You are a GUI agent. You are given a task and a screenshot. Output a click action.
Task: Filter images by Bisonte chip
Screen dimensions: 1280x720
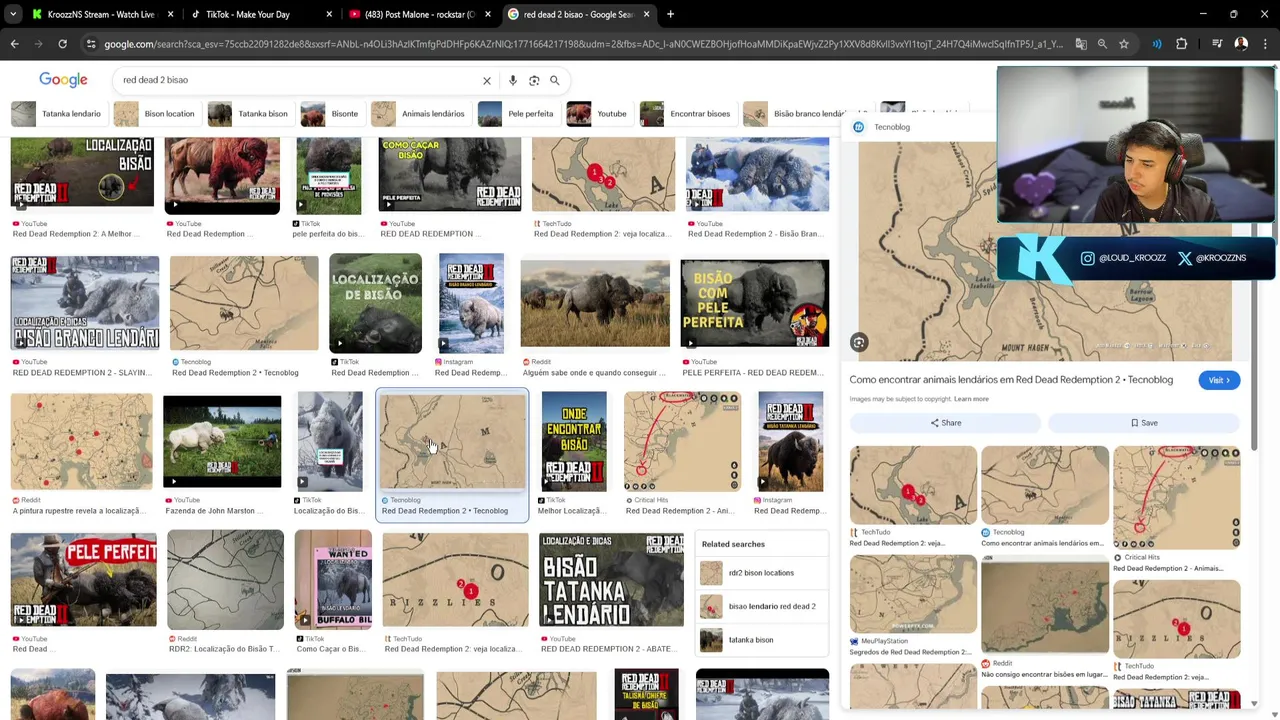coord(331,114)
